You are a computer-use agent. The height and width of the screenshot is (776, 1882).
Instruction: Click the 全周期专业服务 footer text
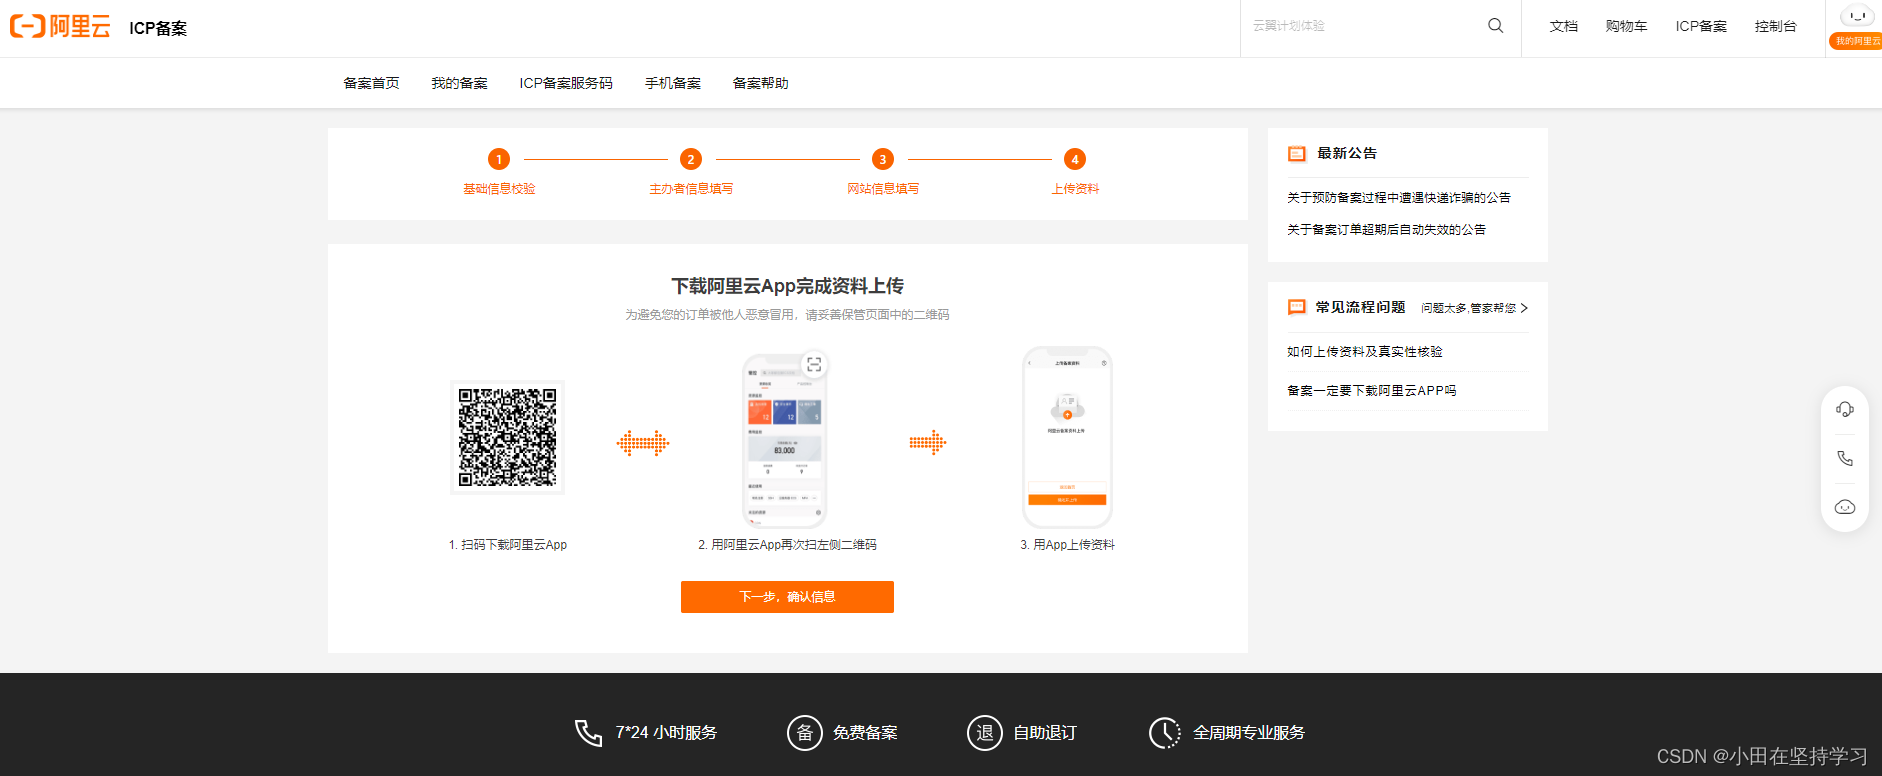tap(1249, 733)
